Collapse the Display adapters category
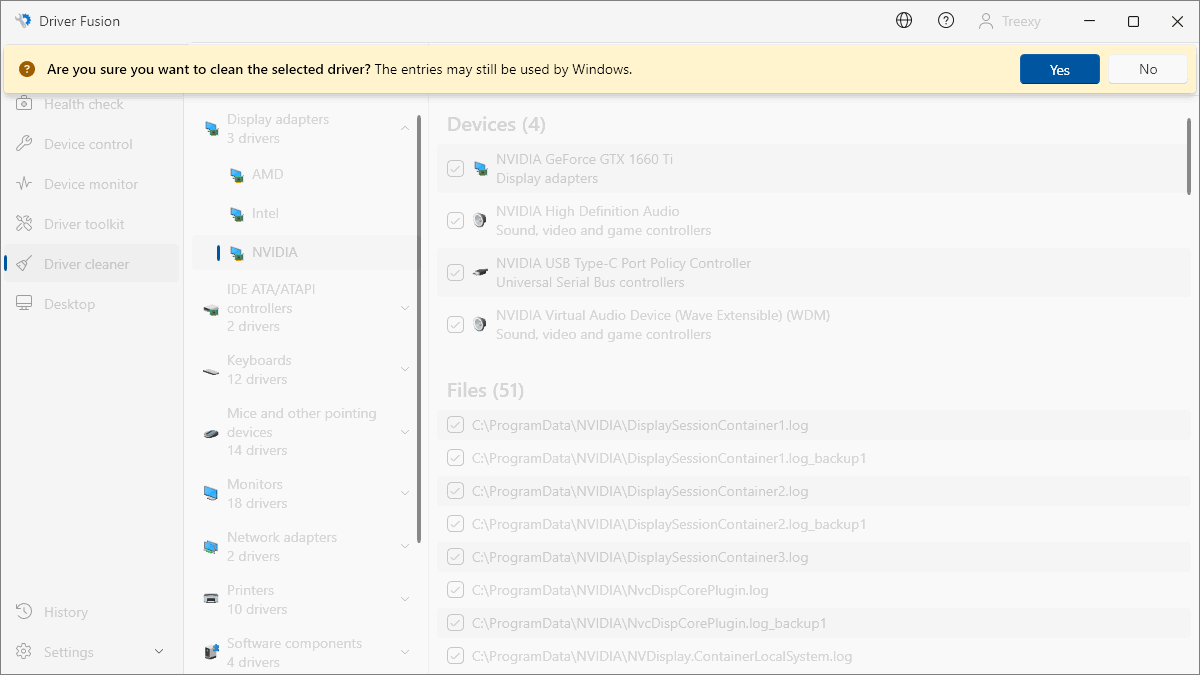The height and width of the screenshot is (675, 1200). 405,128
